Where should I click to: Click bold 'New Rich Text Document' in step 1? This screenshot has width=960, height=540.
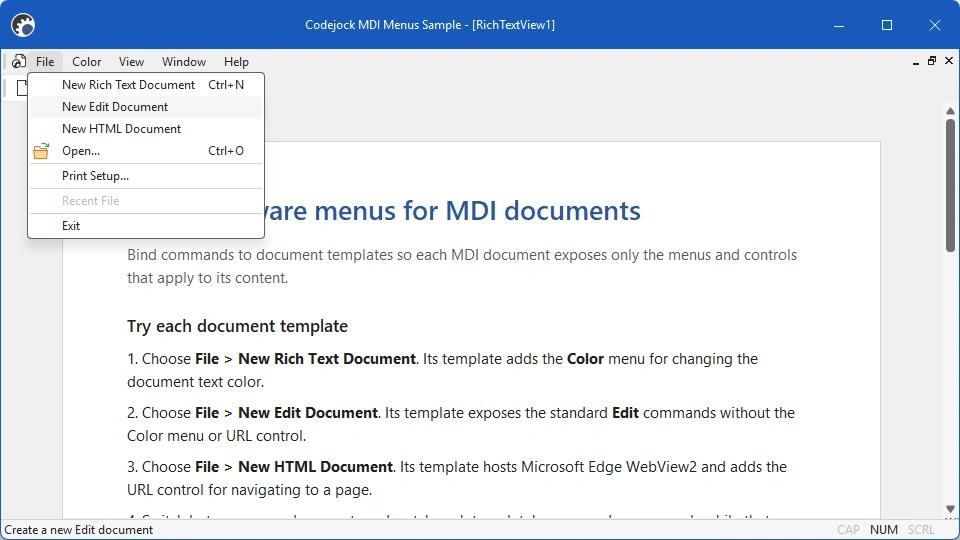(327, 359)
